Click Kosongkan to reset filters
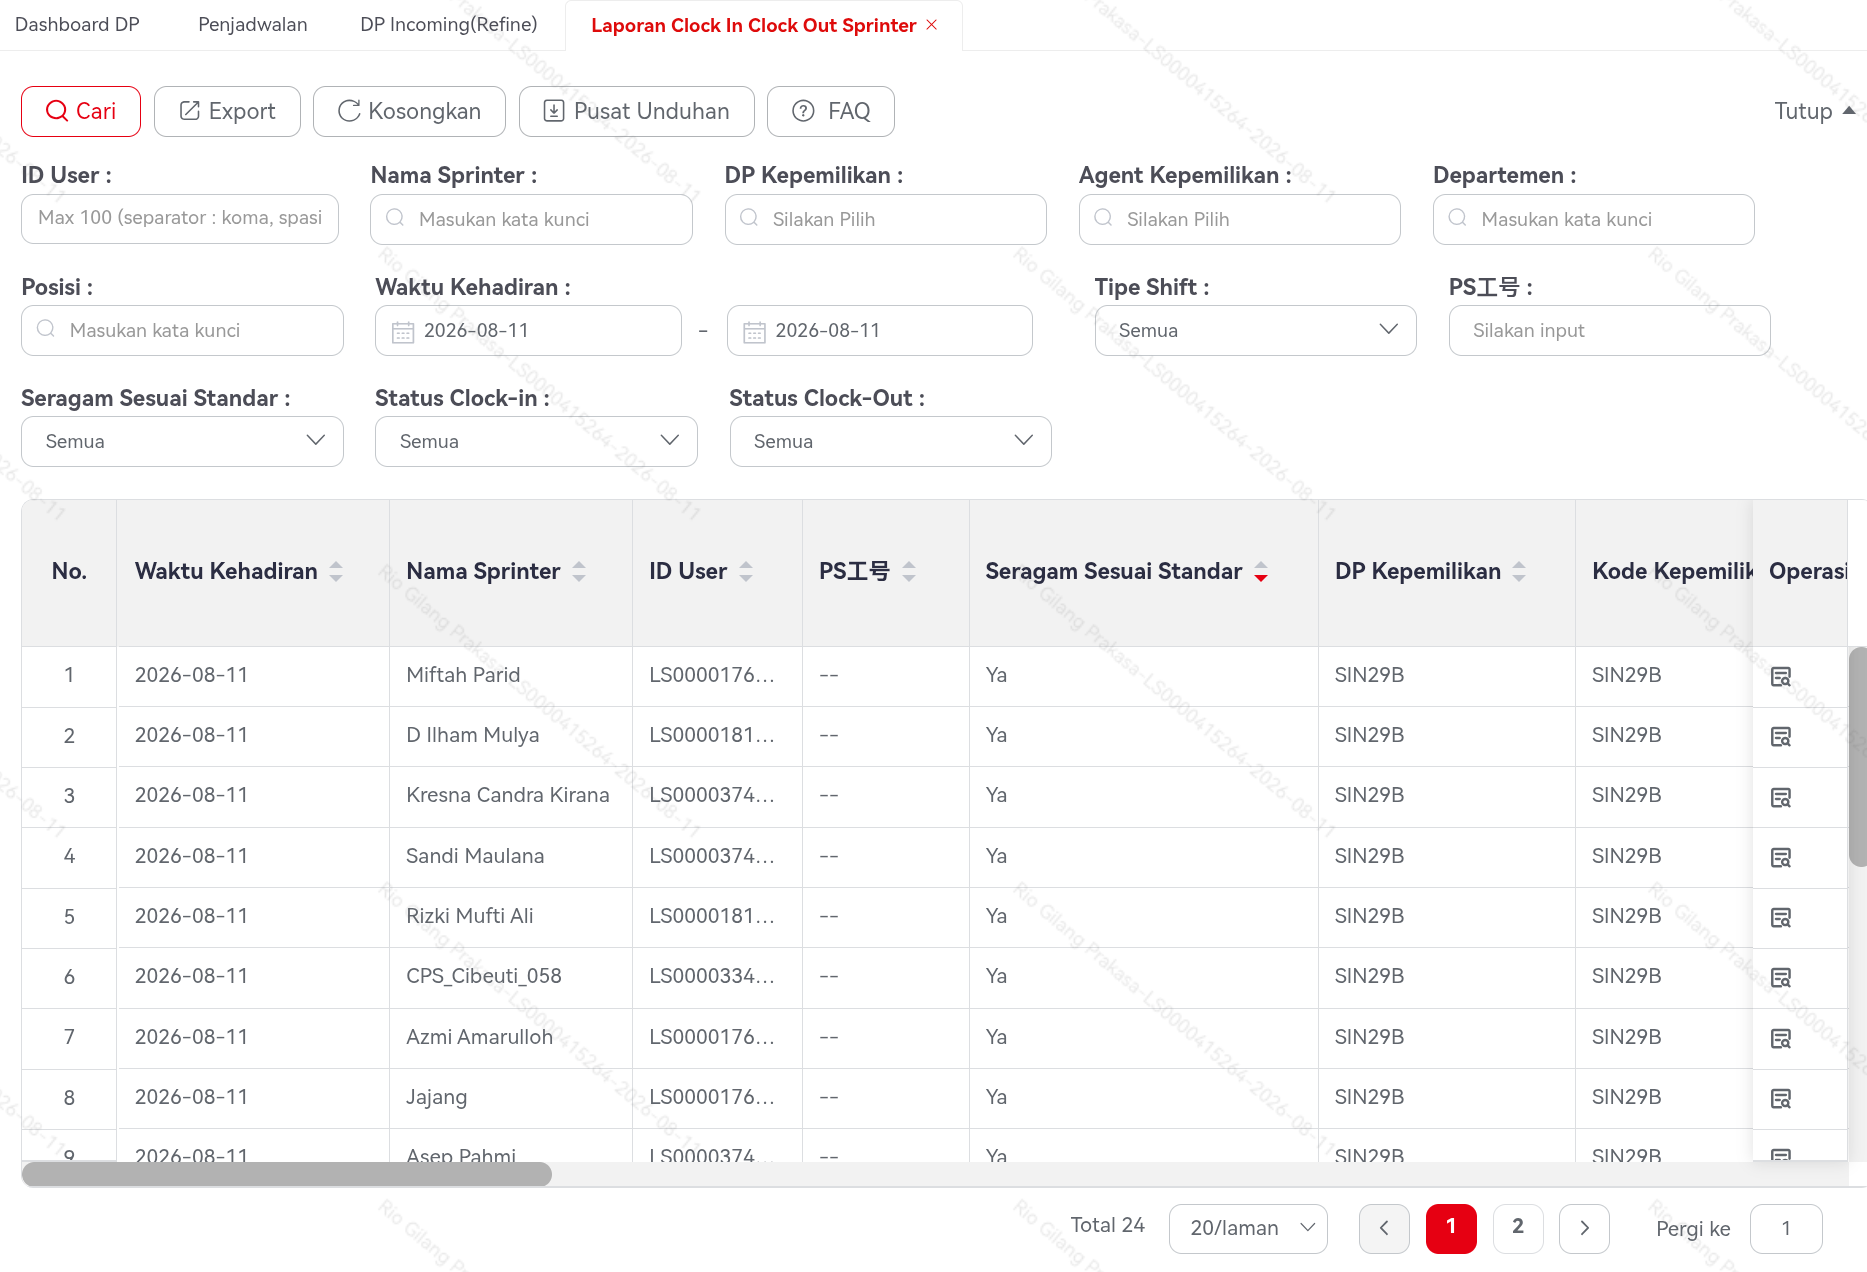This screenshot has width=1867, height=1272. click(x=409, y=111)
